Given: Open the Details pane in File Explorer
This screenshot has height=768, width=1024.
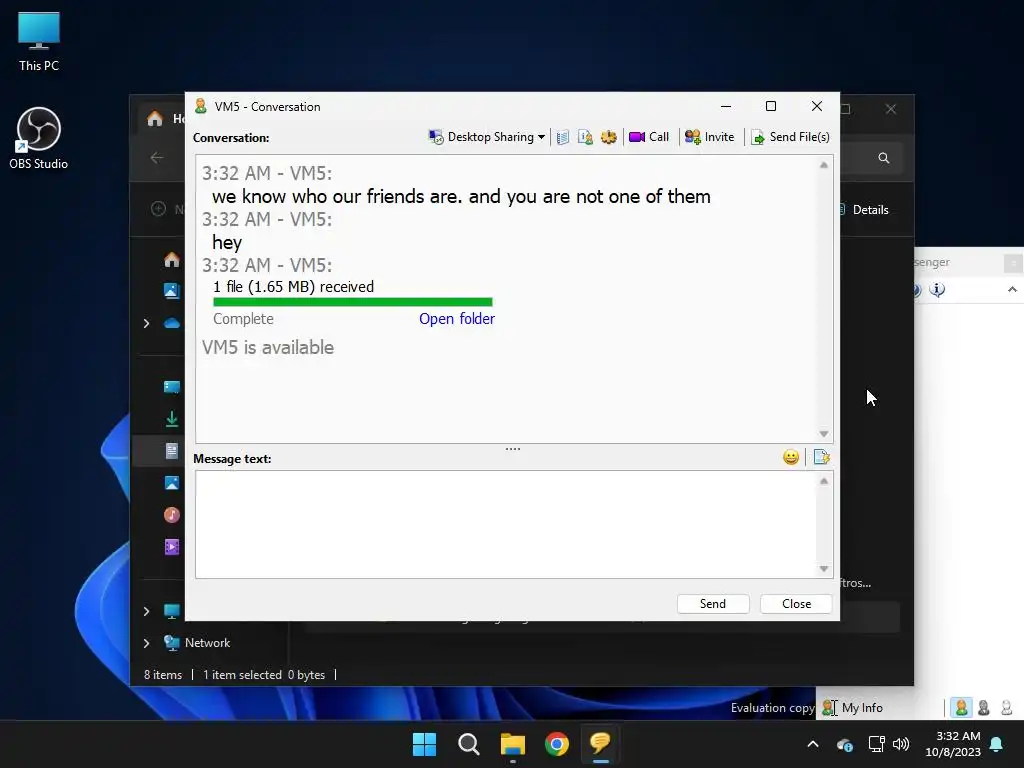Looking at the screenshot, I should 865,210.
